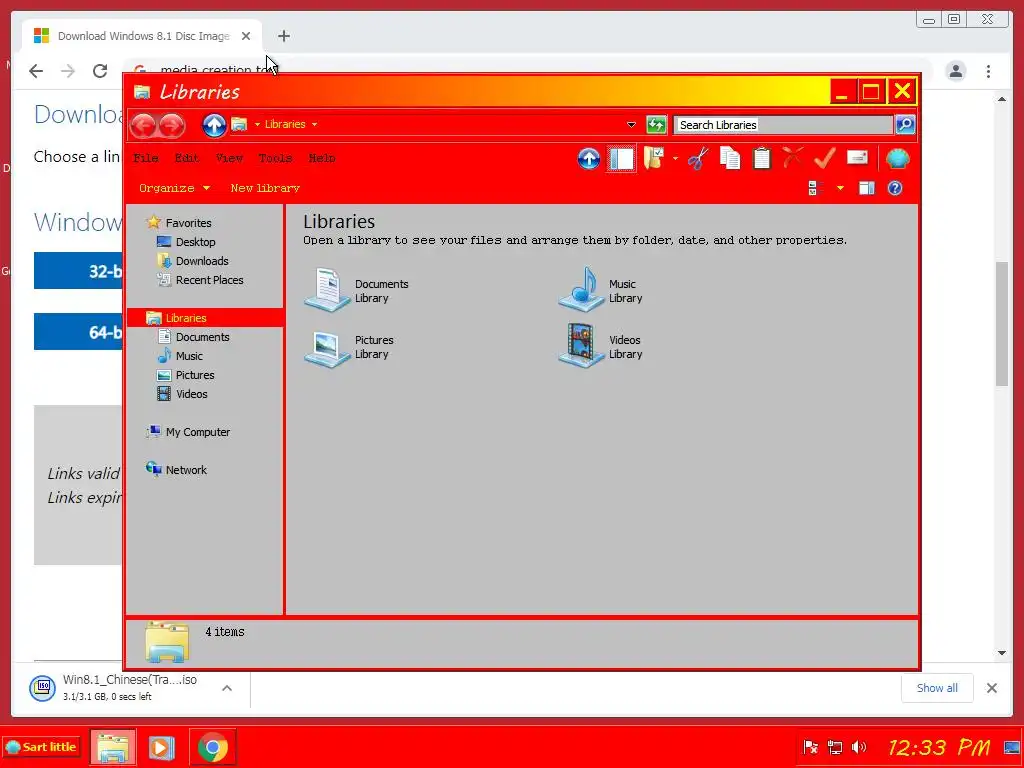Image resolution: width=1024 pixels, height=768 pixels.
Task: Toggle the preview pane button
Action: tap(867, 188)
